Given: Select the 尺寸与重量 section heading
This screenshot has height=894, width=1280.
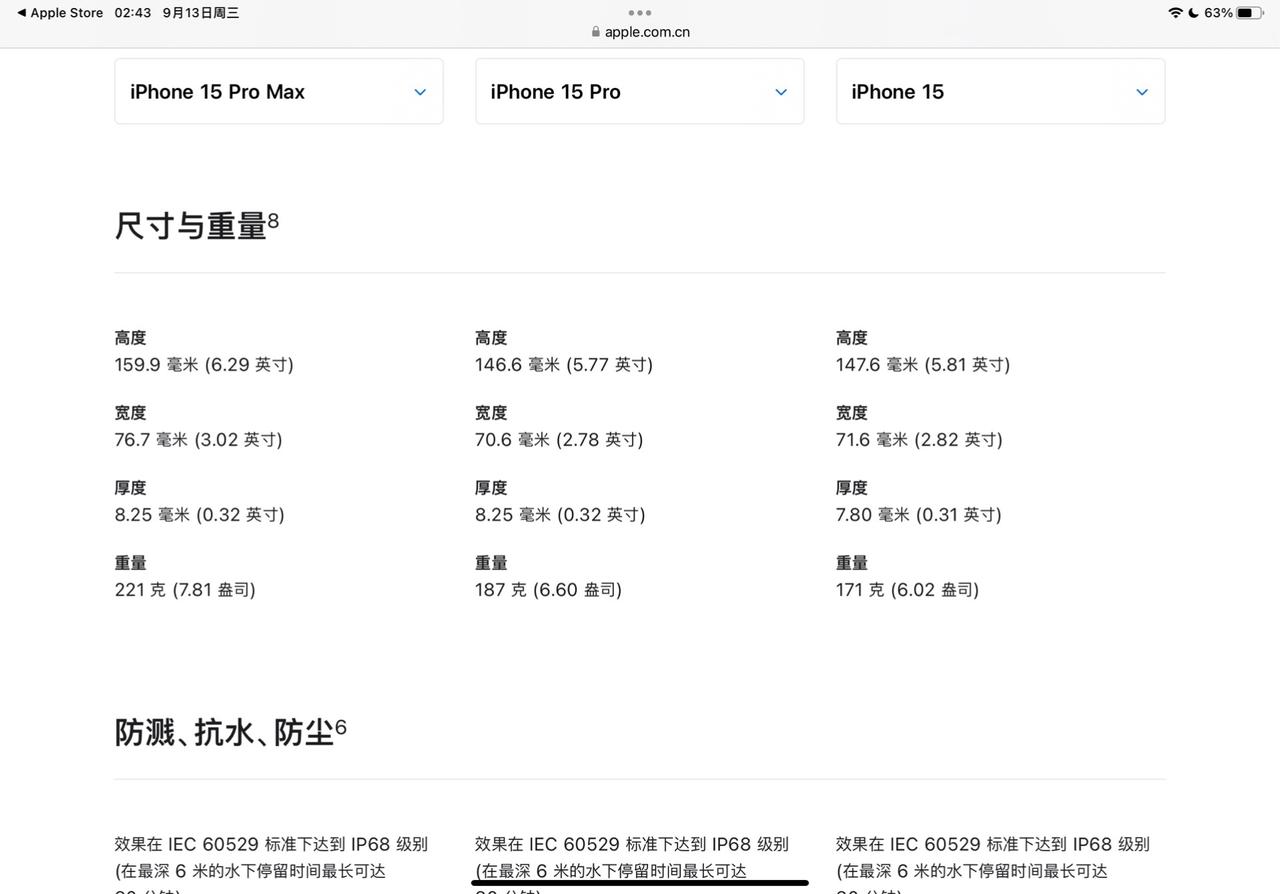Looking at the screenshot, I should (x=191, y=226).
